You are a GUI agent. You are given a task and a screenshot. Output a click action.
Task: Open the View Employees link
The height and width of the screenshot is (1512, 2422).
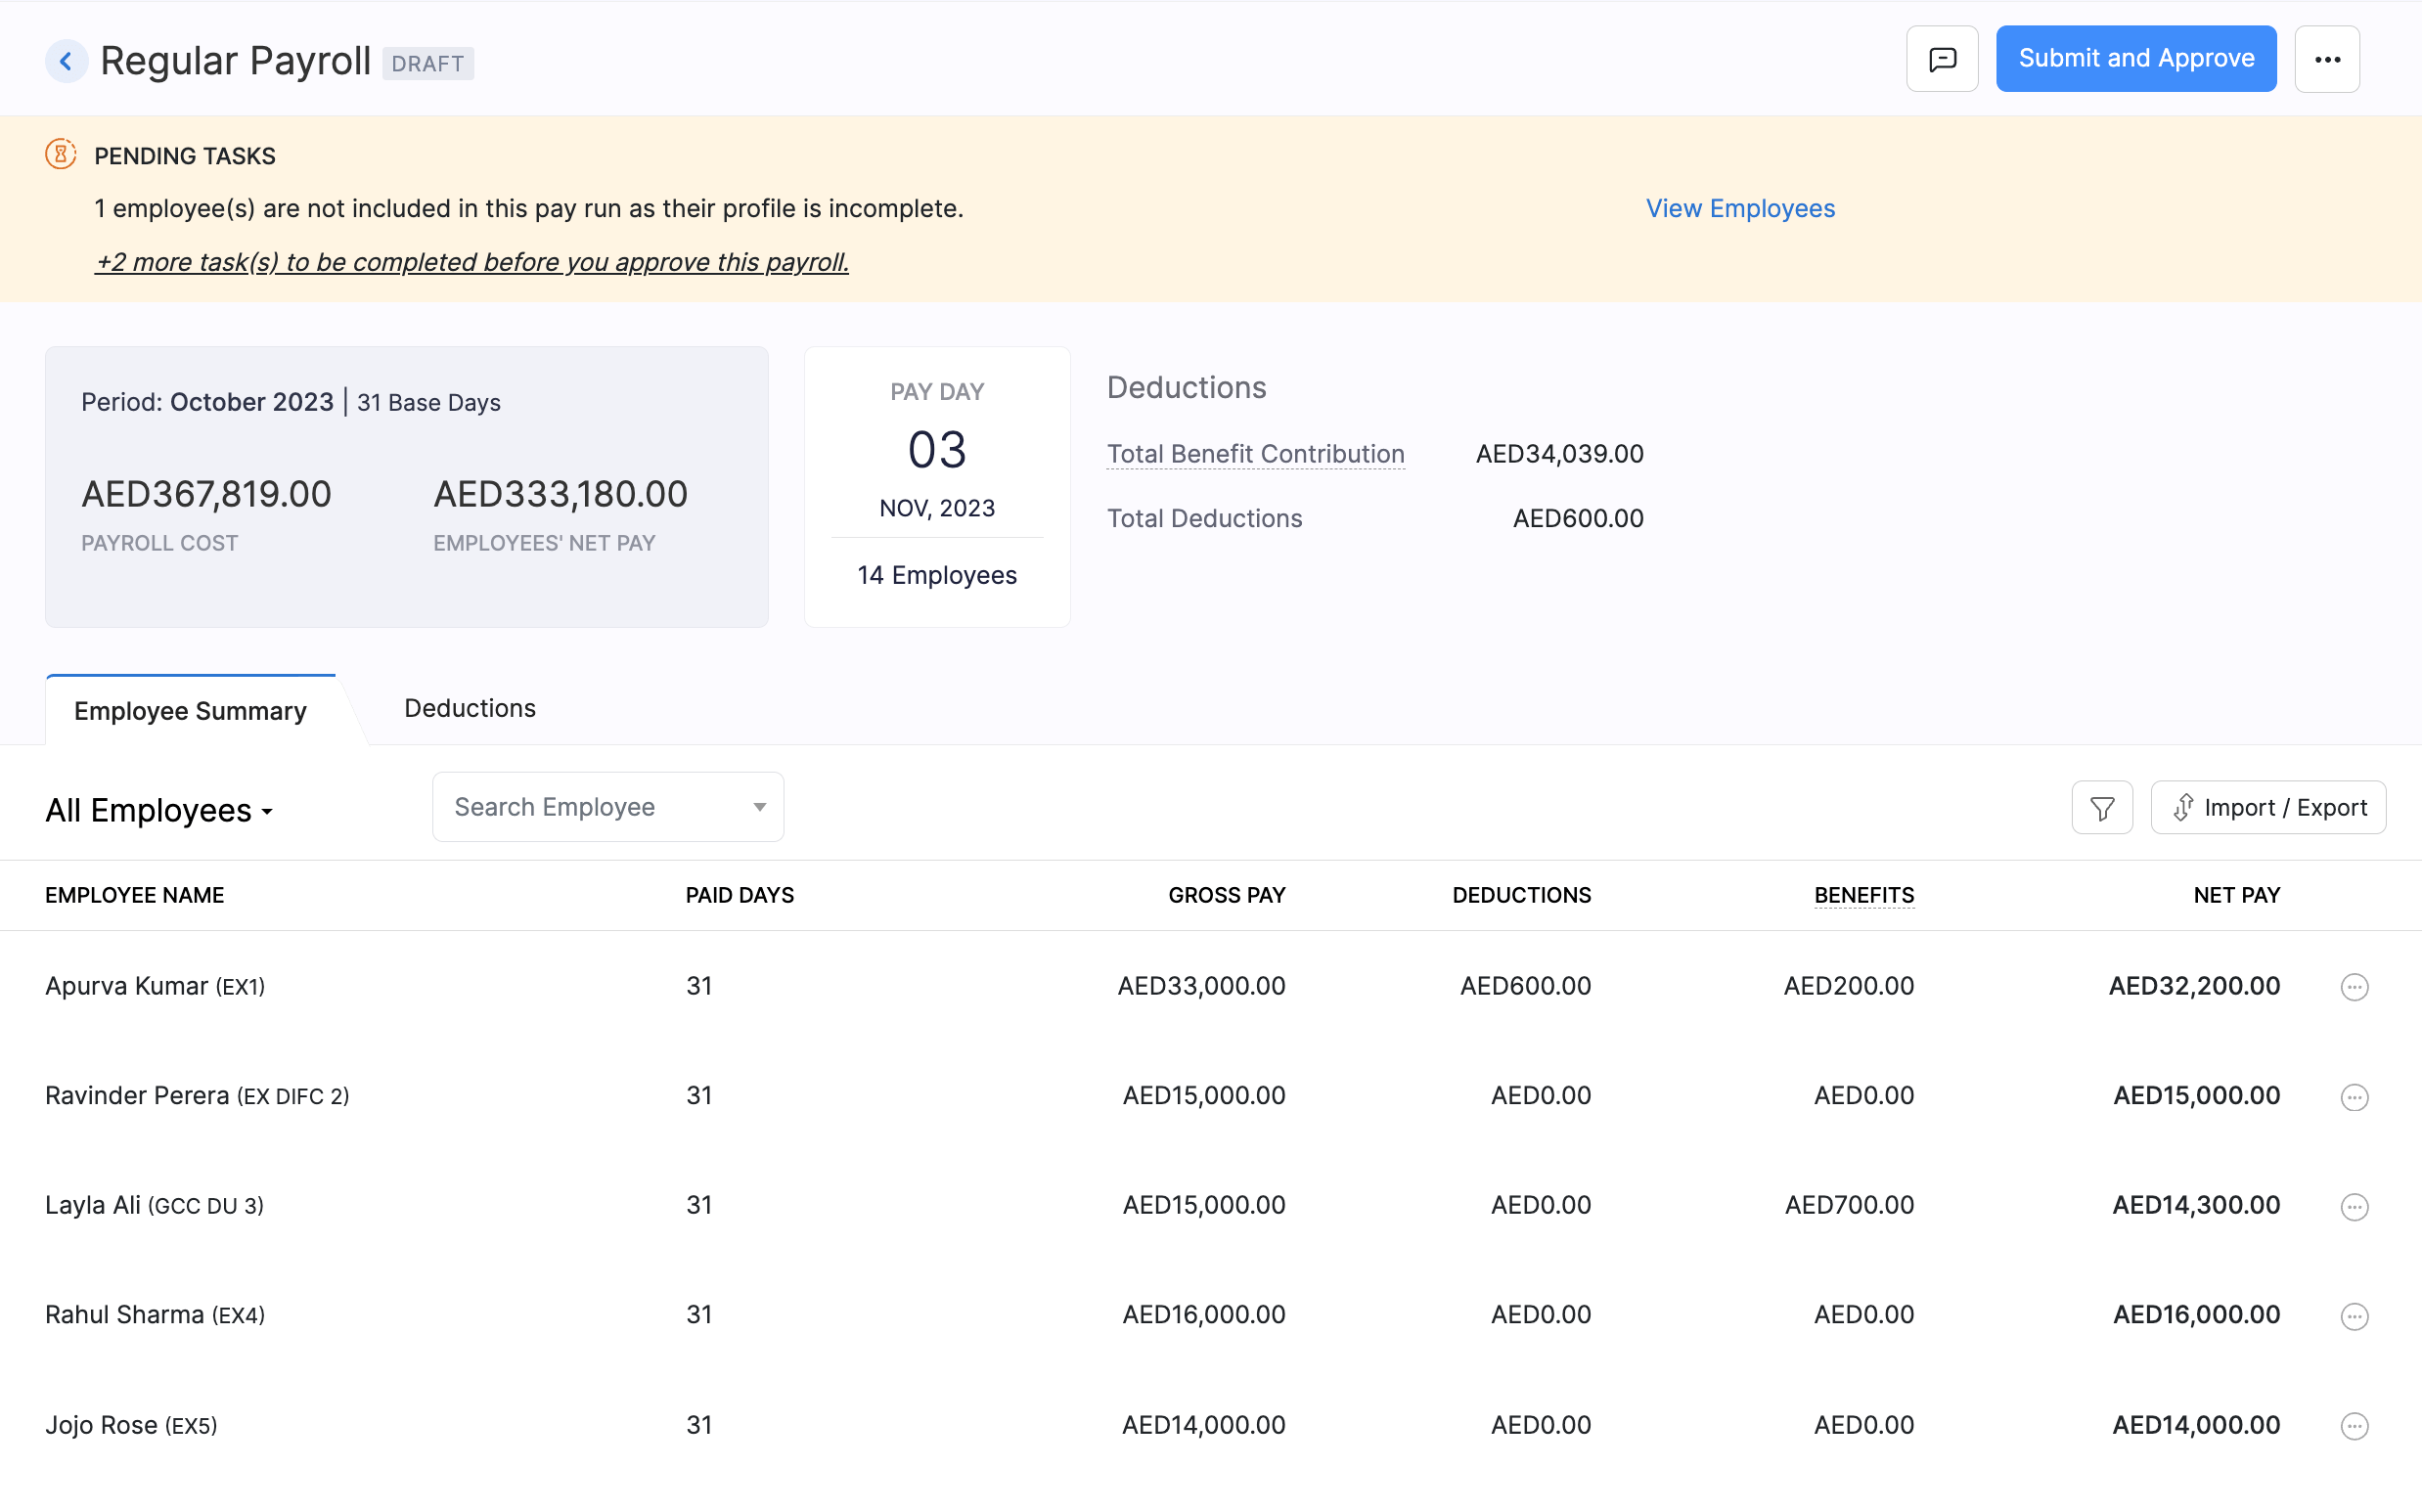[x=1740, y=208]
